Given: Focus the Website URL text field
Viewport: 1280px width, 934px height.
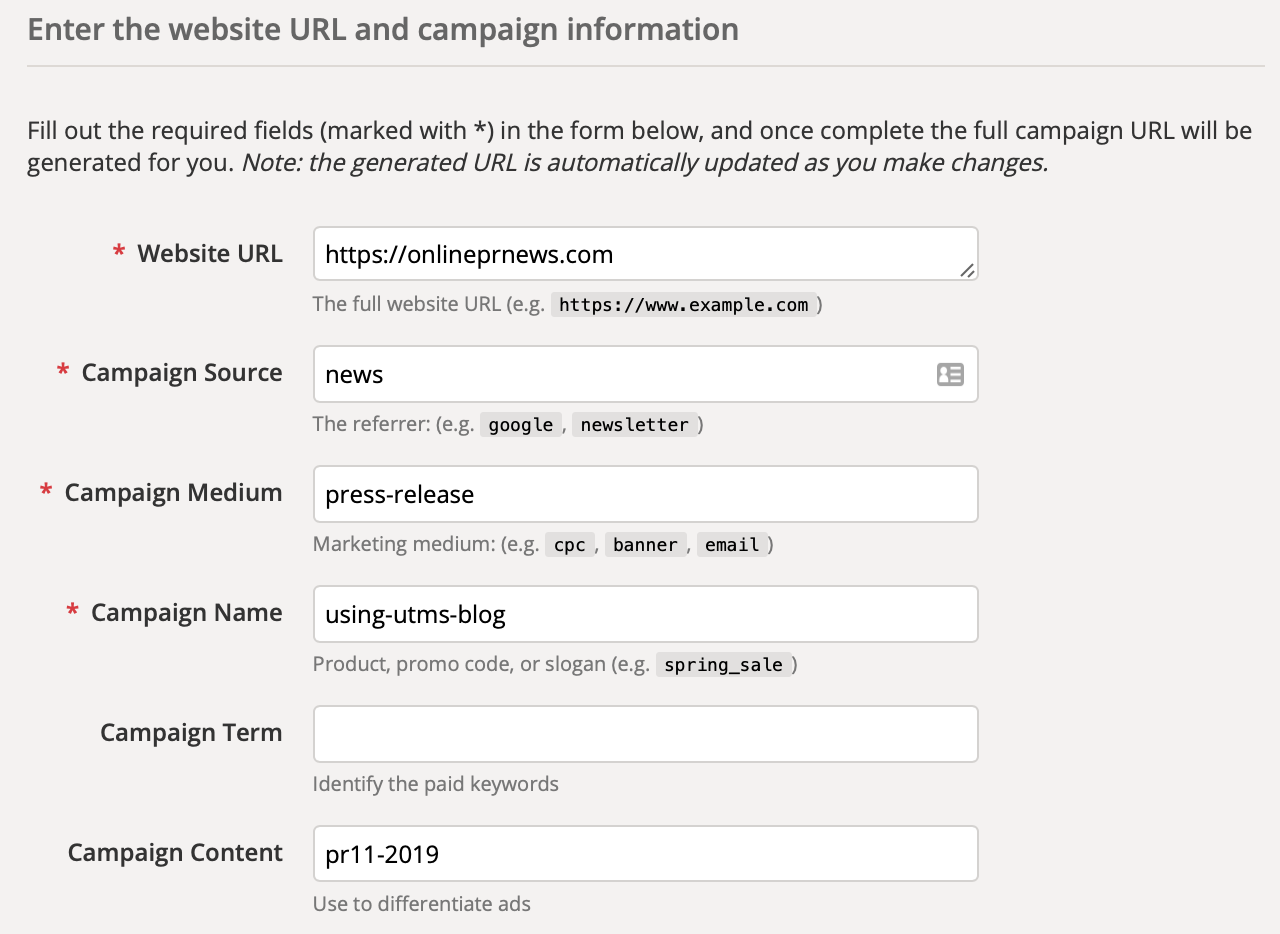Looking at the screenshot, I should (640, 254).
